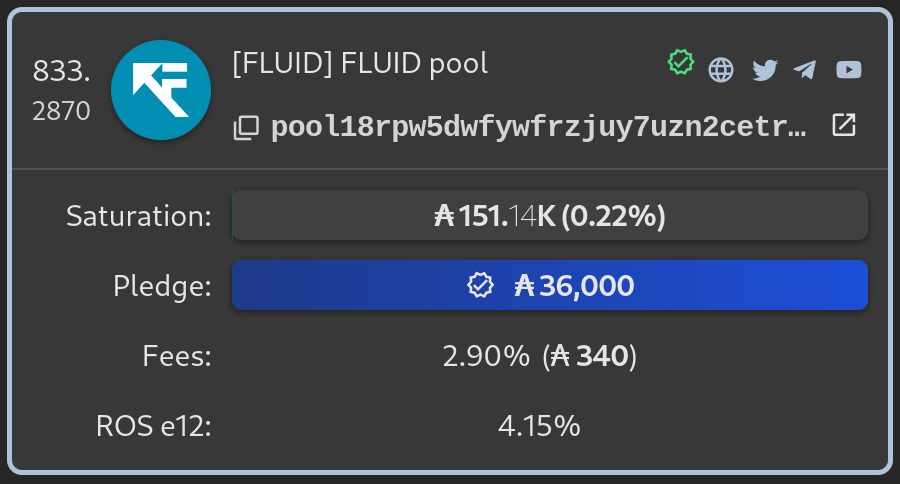This screenshot has width=900, height=484.
Task: Click the pledge verified check icon
Action: coord(480,285)
